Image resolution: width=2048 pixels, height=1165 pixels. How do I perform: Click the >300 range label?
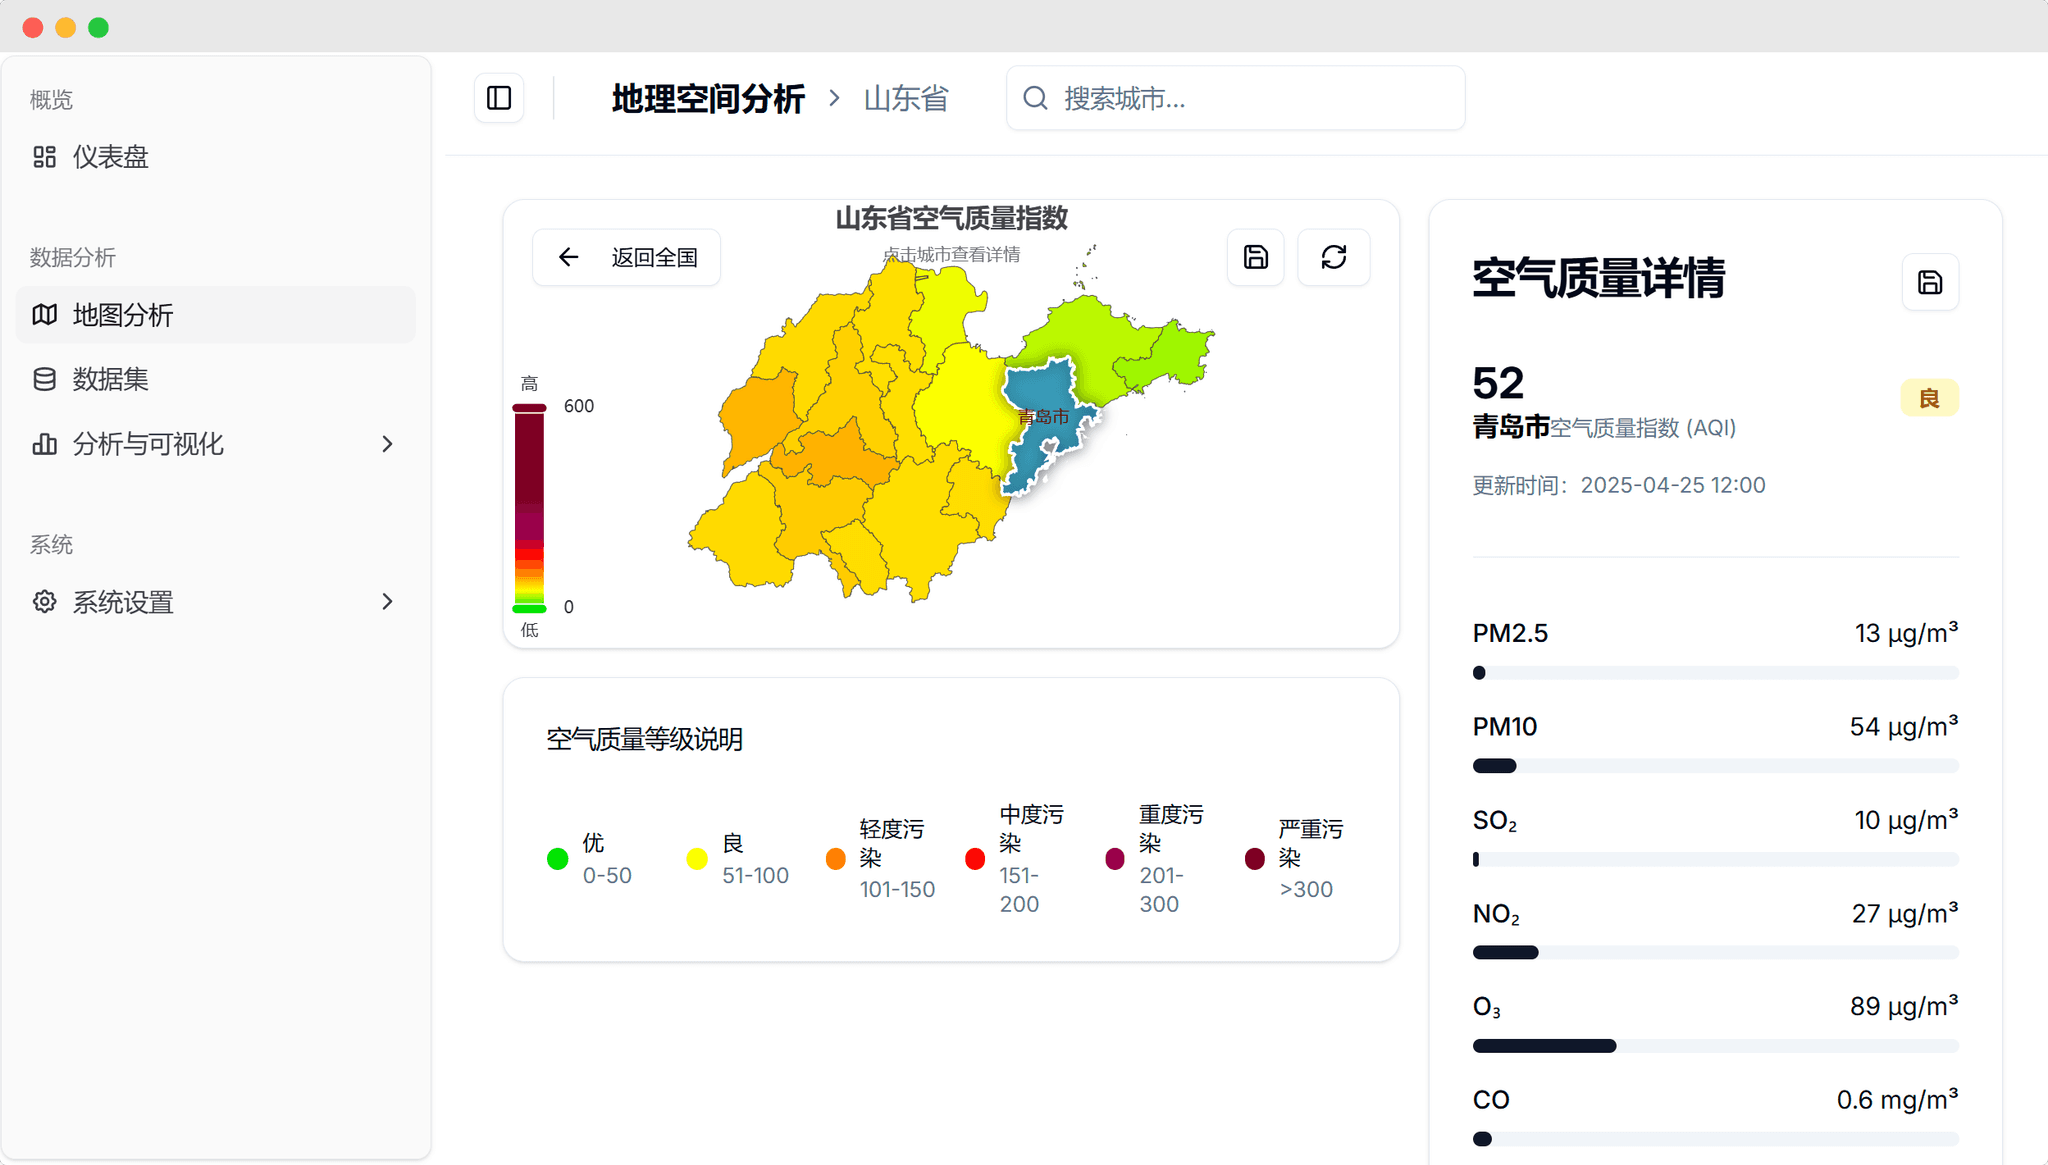[1306, 889]
